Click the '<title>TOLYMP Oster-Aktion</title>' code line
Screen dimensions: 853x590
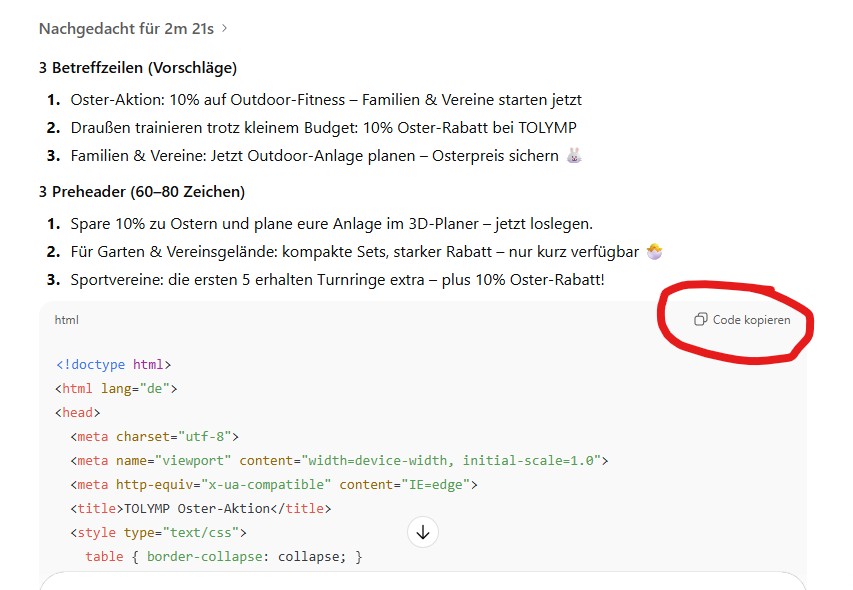coord(200,508)
